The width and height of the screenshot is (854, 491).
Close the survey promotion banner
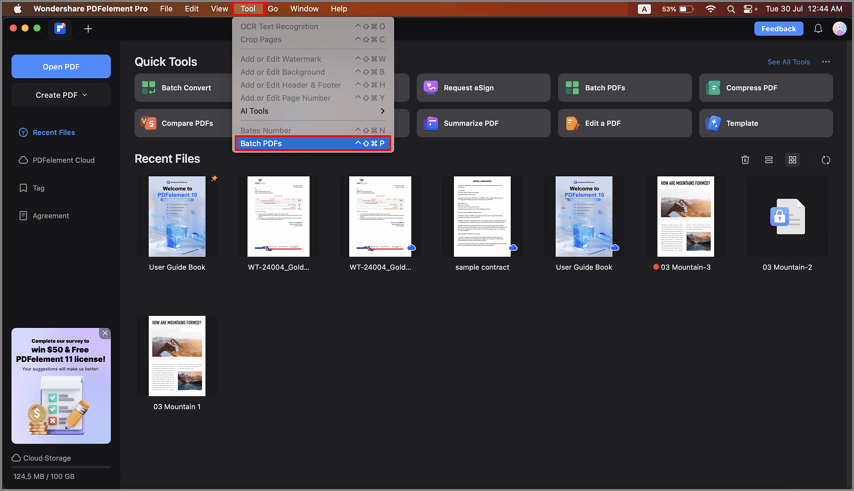click(105, 333)
